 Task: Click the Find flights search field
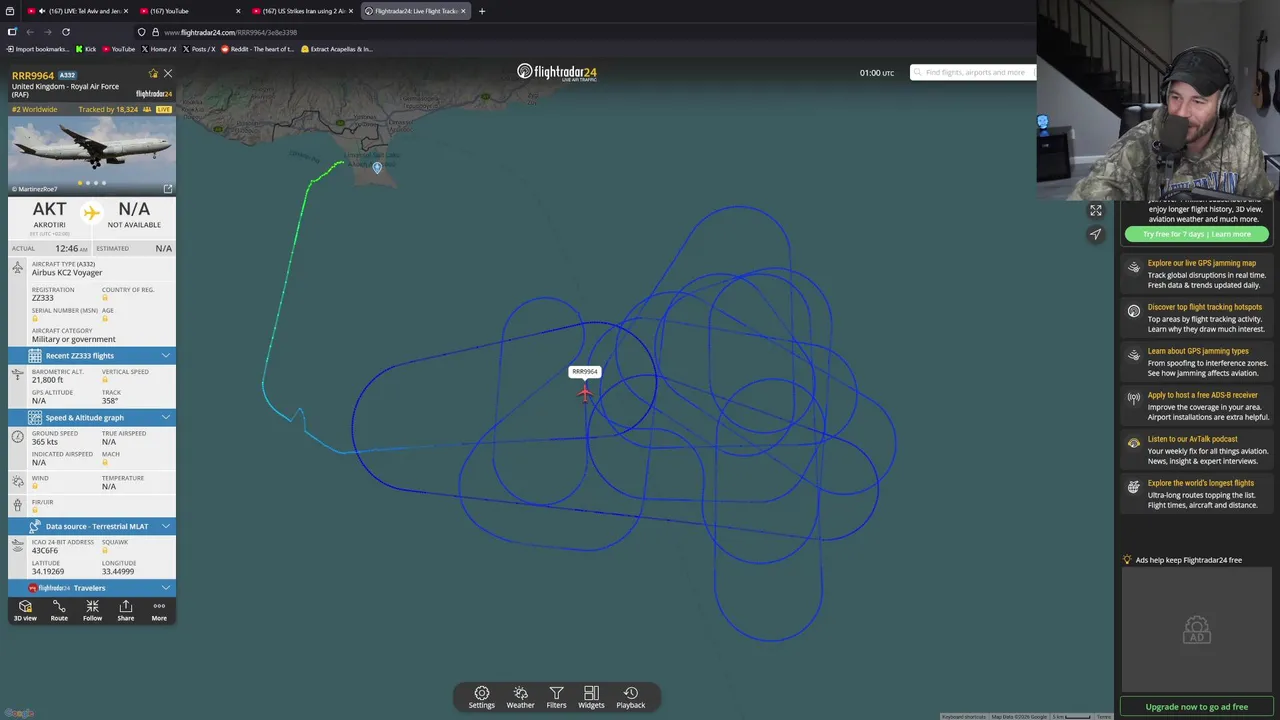(x=973, y=72)
